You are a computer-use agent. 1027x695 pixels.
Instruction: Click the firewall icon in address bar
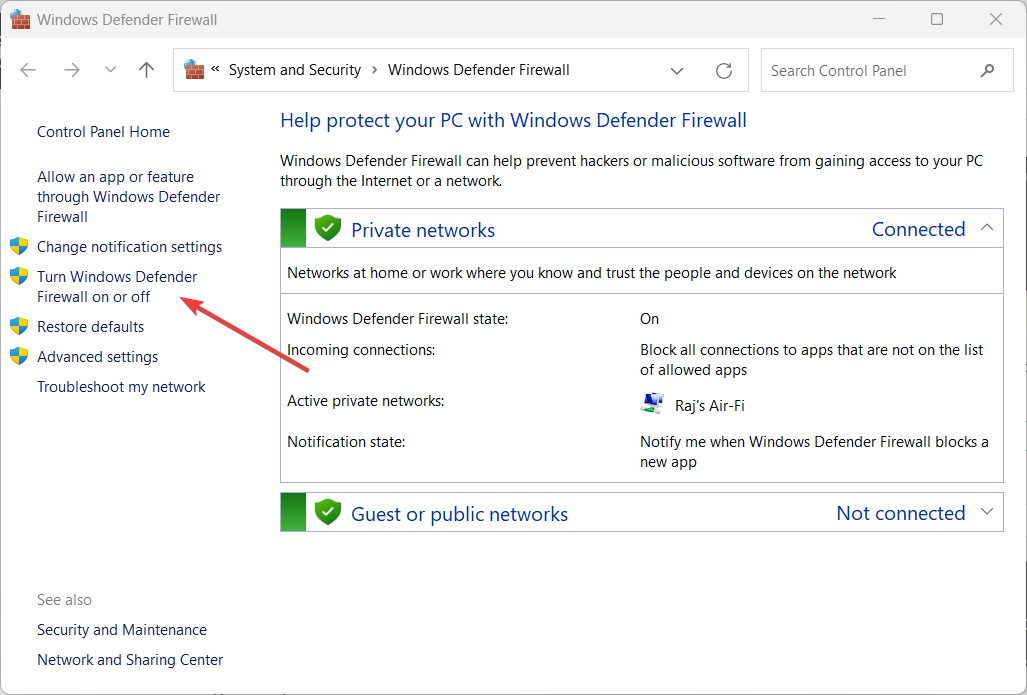(x=194, y=69)
